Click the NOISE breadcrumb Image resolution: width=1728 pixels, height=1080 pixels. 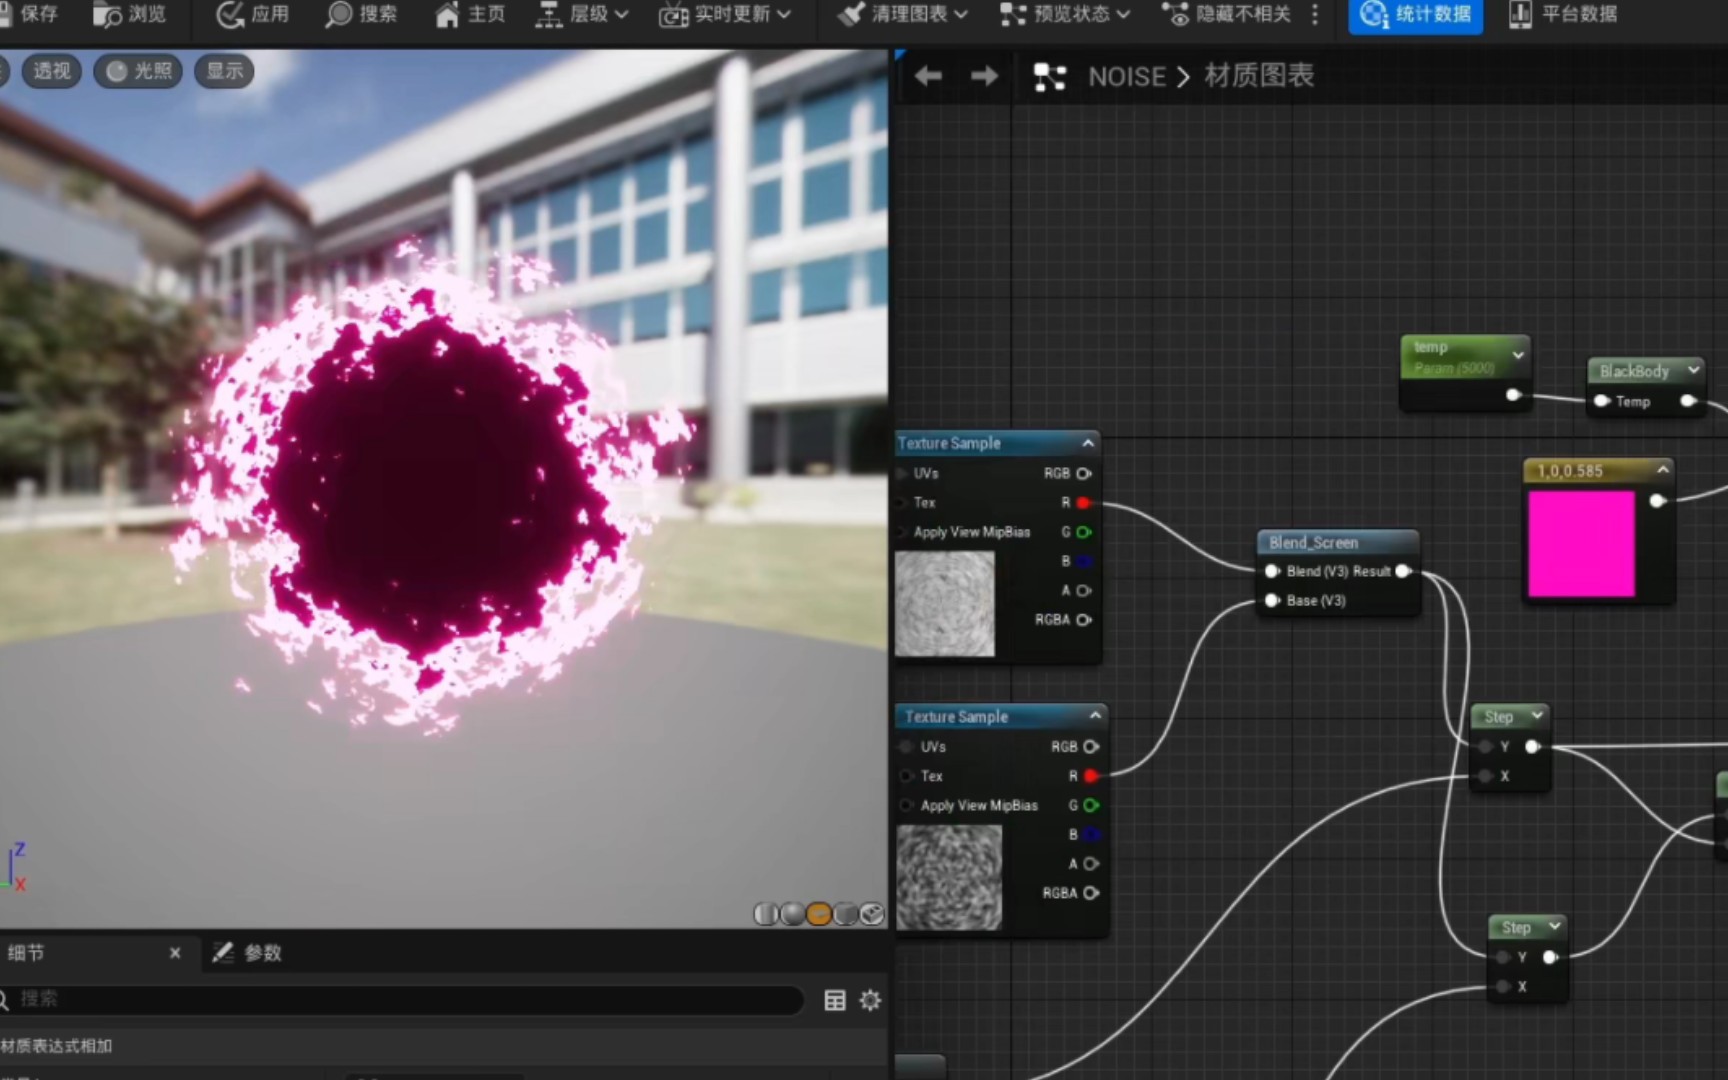tap(1127, 76)
